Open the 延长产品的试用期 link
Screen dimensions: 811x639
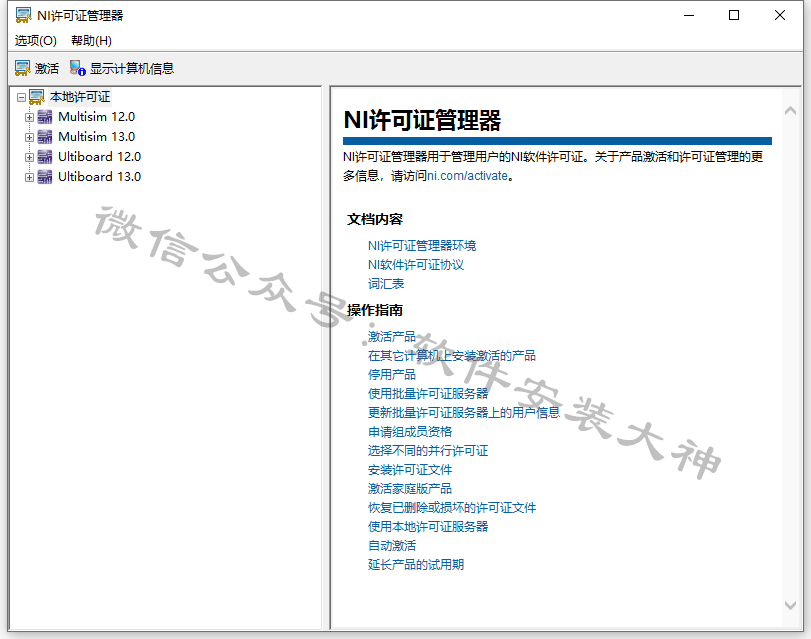click(416, 564)
